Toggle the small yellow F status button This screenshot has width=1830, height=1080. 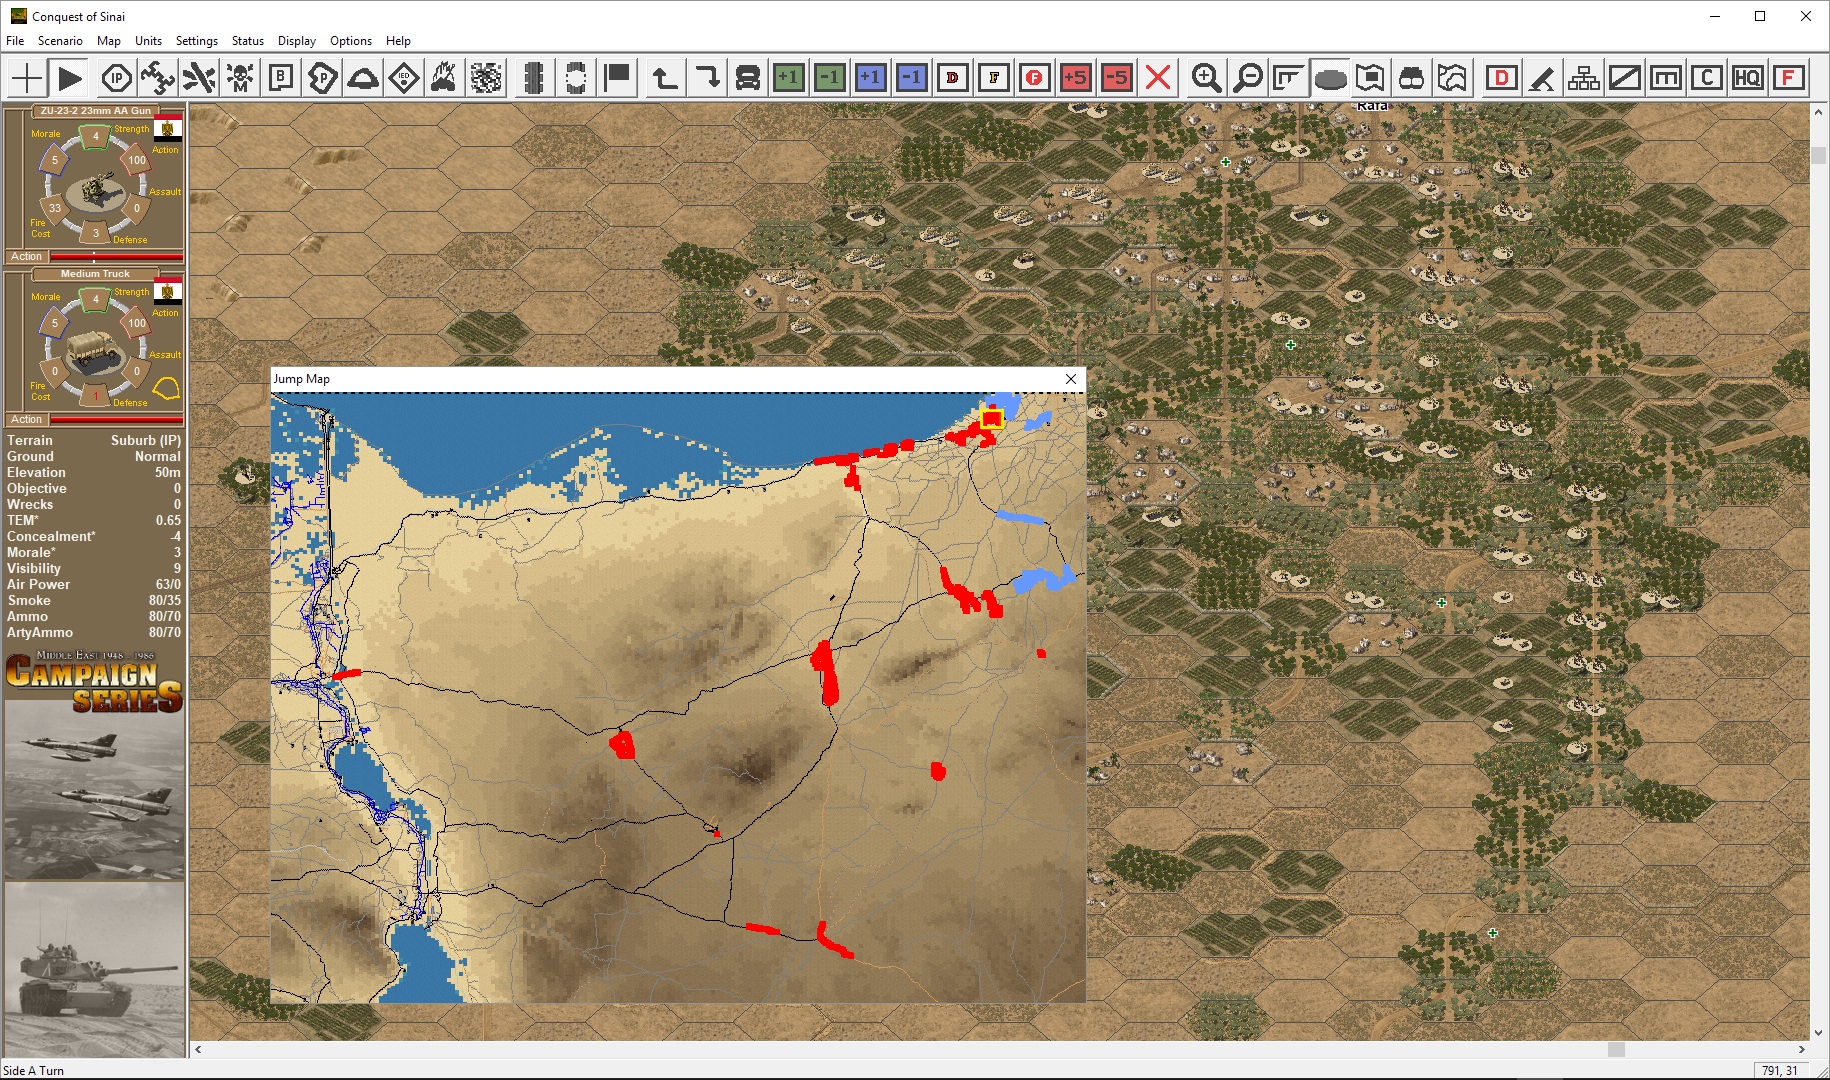click(993, 77)
